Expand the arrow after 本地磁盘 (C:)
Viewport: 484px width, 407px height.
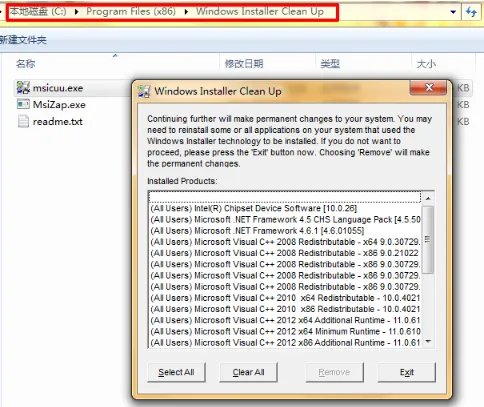pyautogui.click(x=76, y=12)
